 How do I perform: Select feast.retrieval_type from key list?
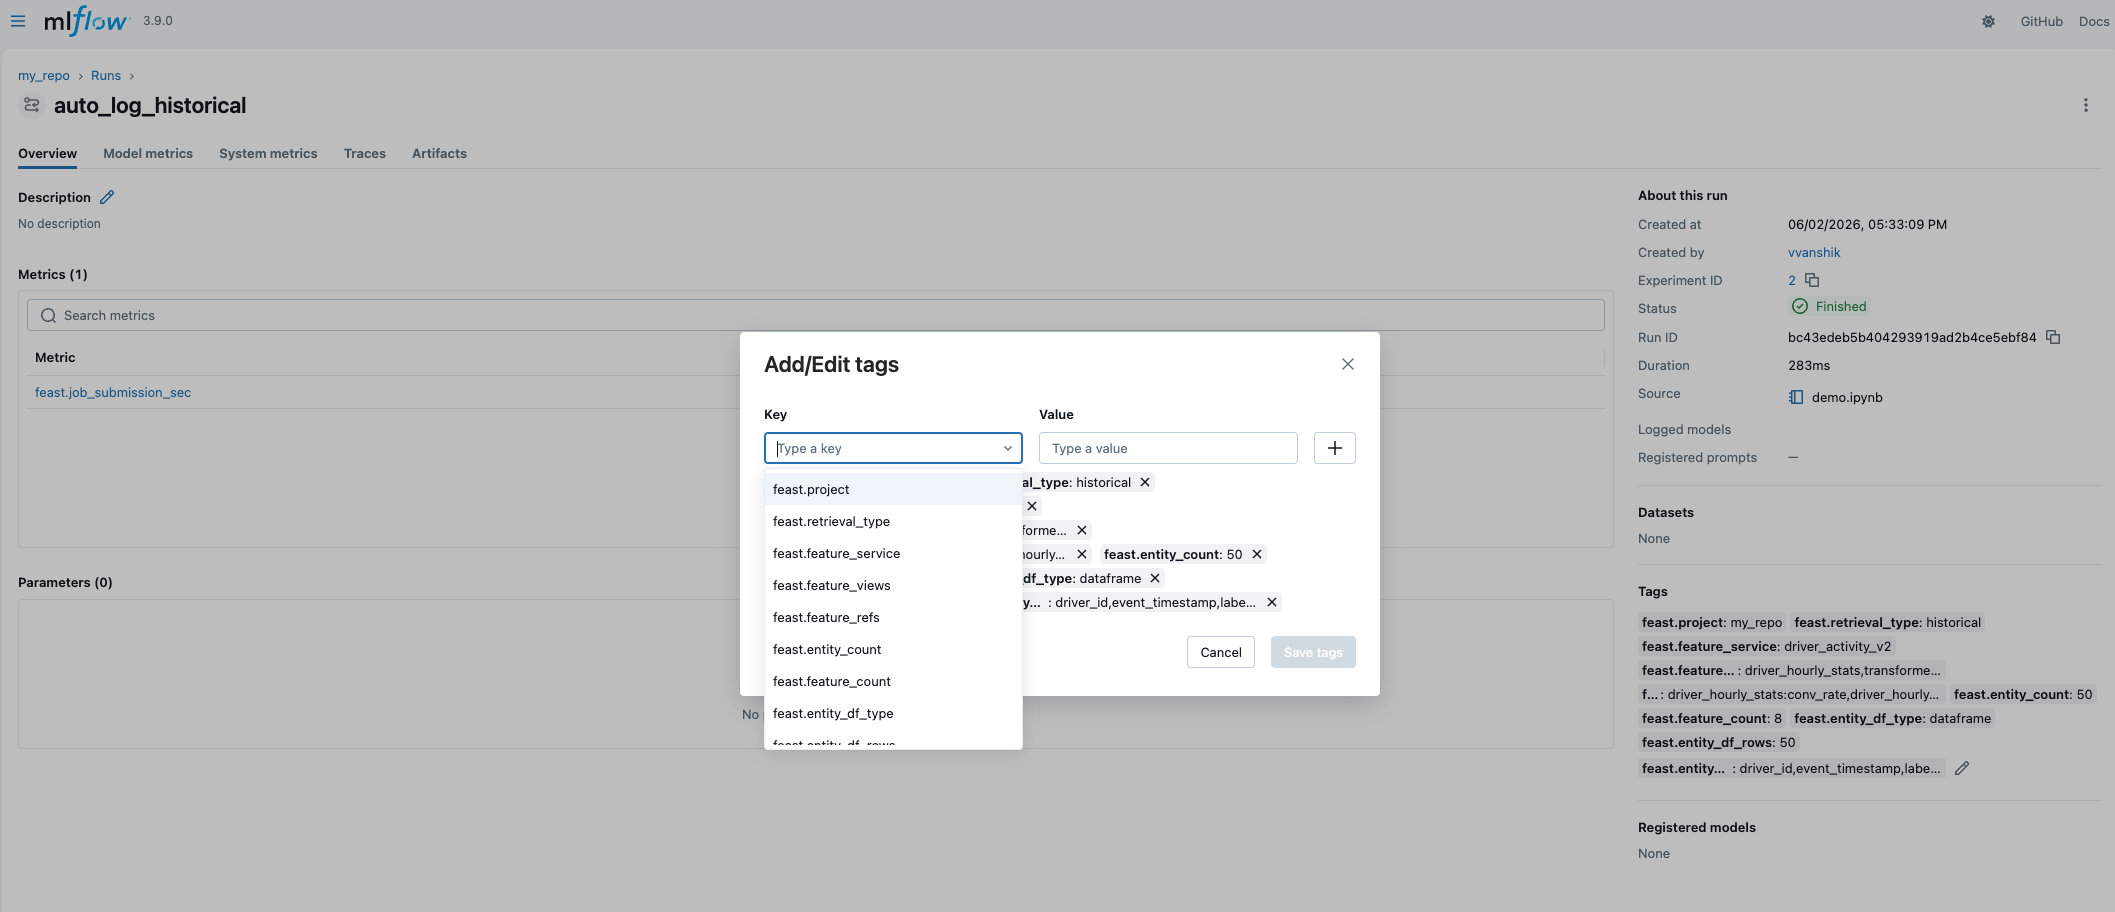tap(893, 522)
